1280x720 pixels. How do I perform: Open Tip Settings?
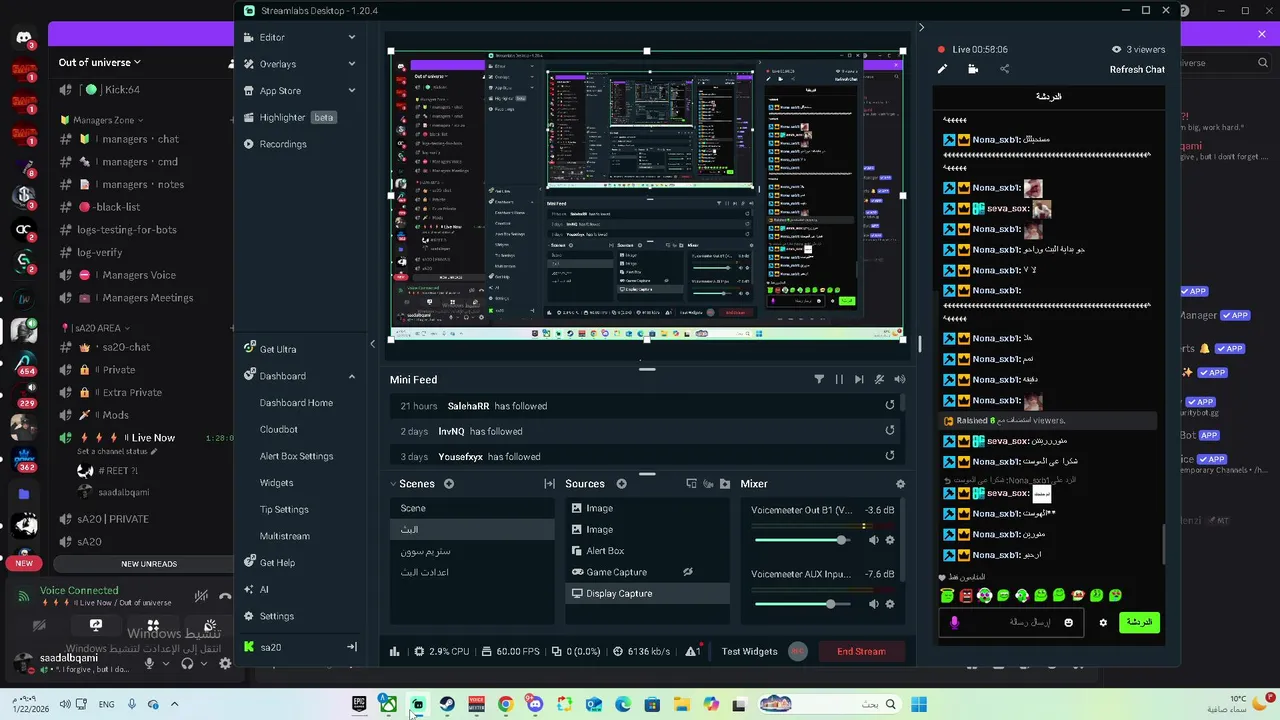pos(284,510)
